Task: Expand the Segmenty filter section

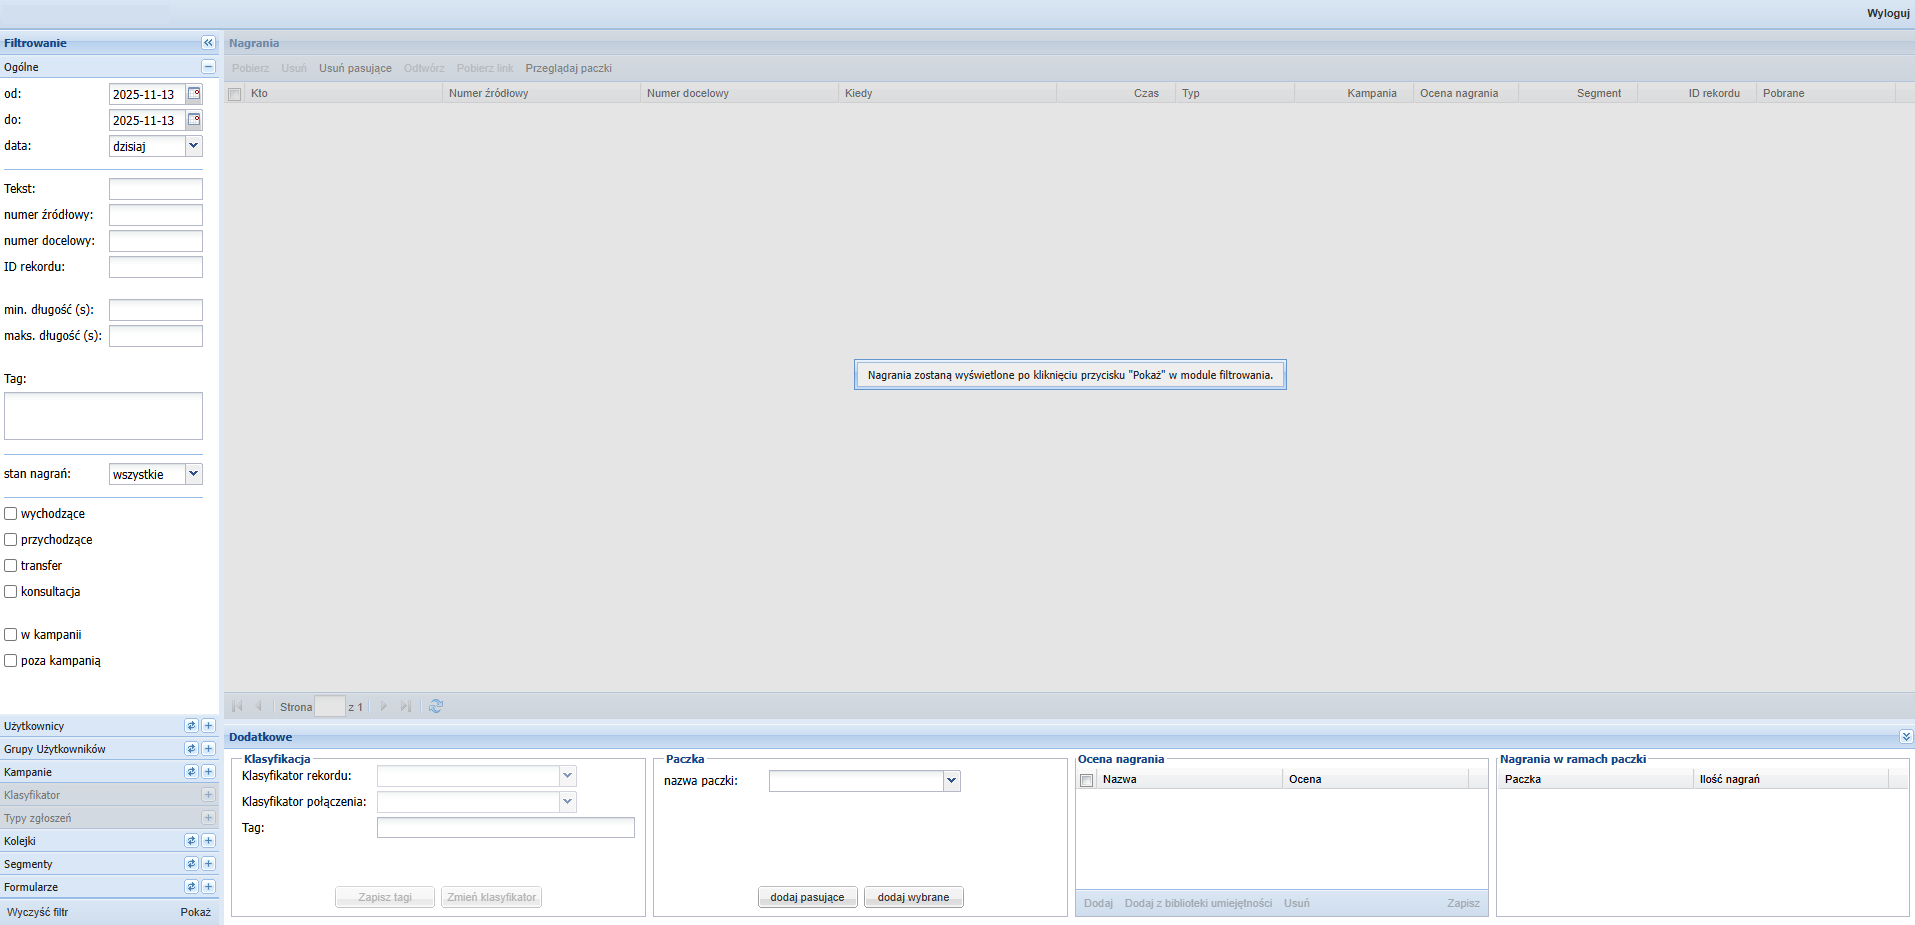Action: click(208, 864)
